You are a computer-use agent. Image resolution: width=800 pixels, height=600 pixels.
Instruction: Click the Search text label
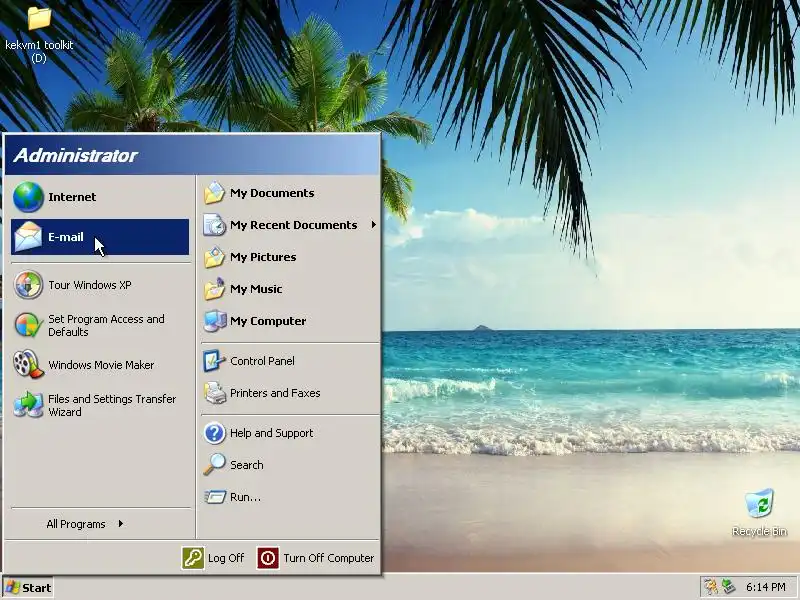246,465
